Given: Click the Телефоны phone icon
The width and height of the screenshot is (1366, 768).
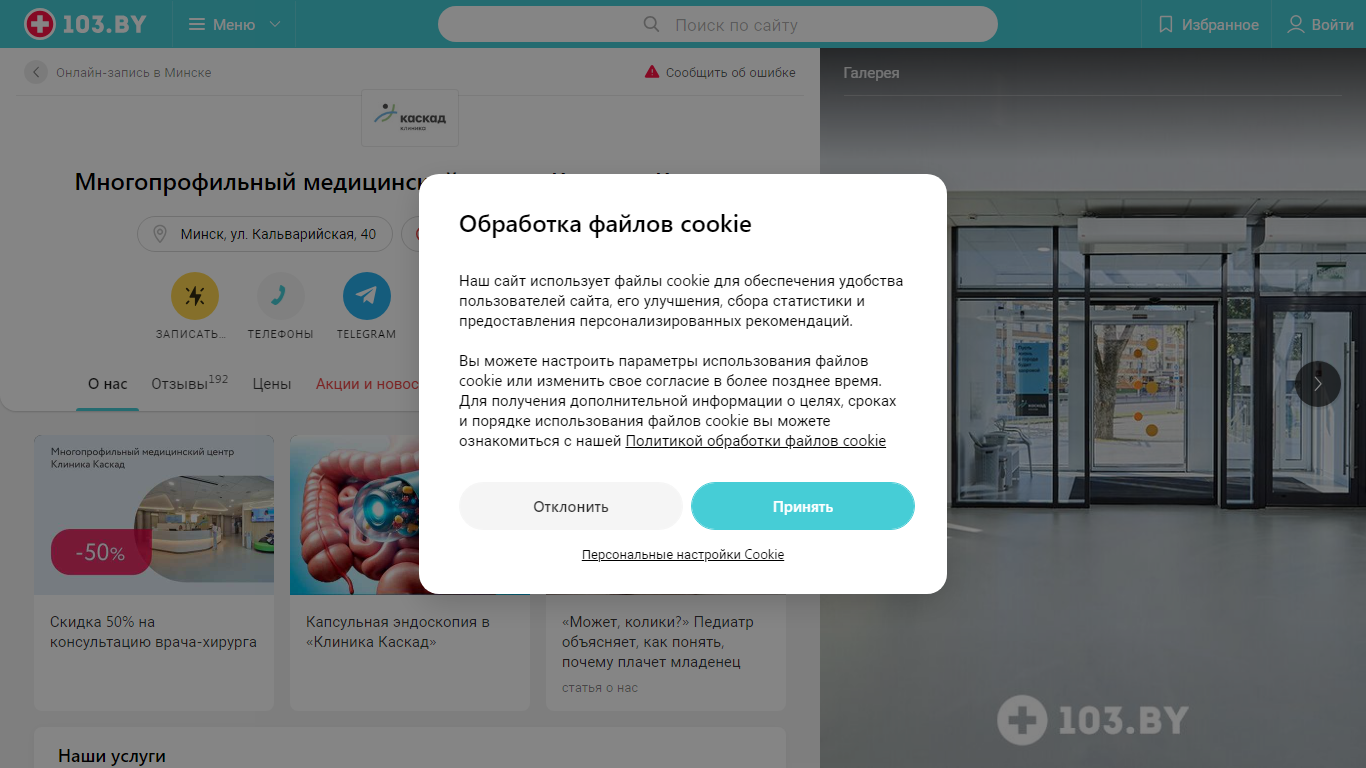Looking at the screenshot, I should [x=280, y=296].
